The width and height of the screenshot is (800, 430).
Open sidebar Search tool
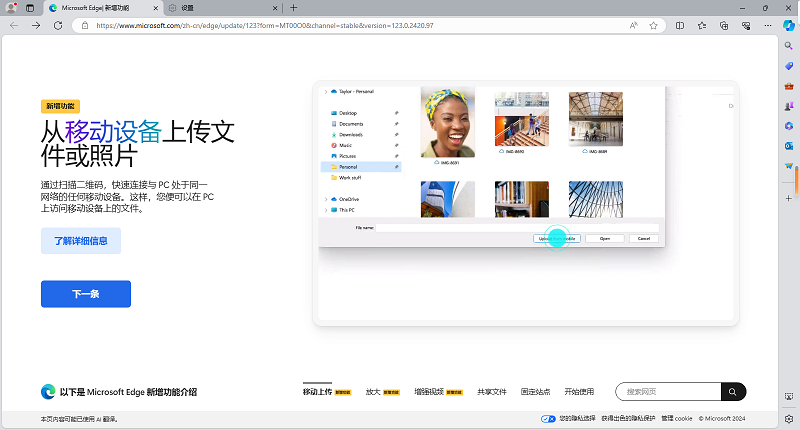point(789,46)
